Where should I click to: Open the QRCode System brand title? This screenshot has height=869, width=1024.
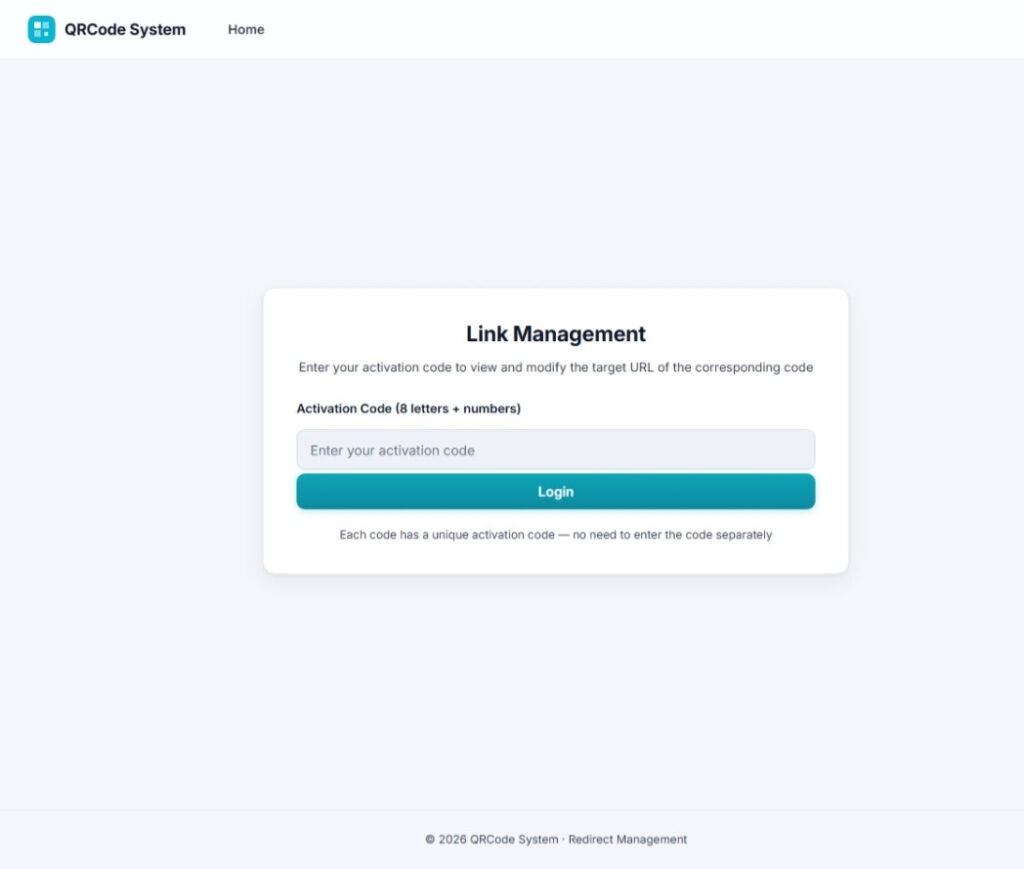click(x=125, y=29)
